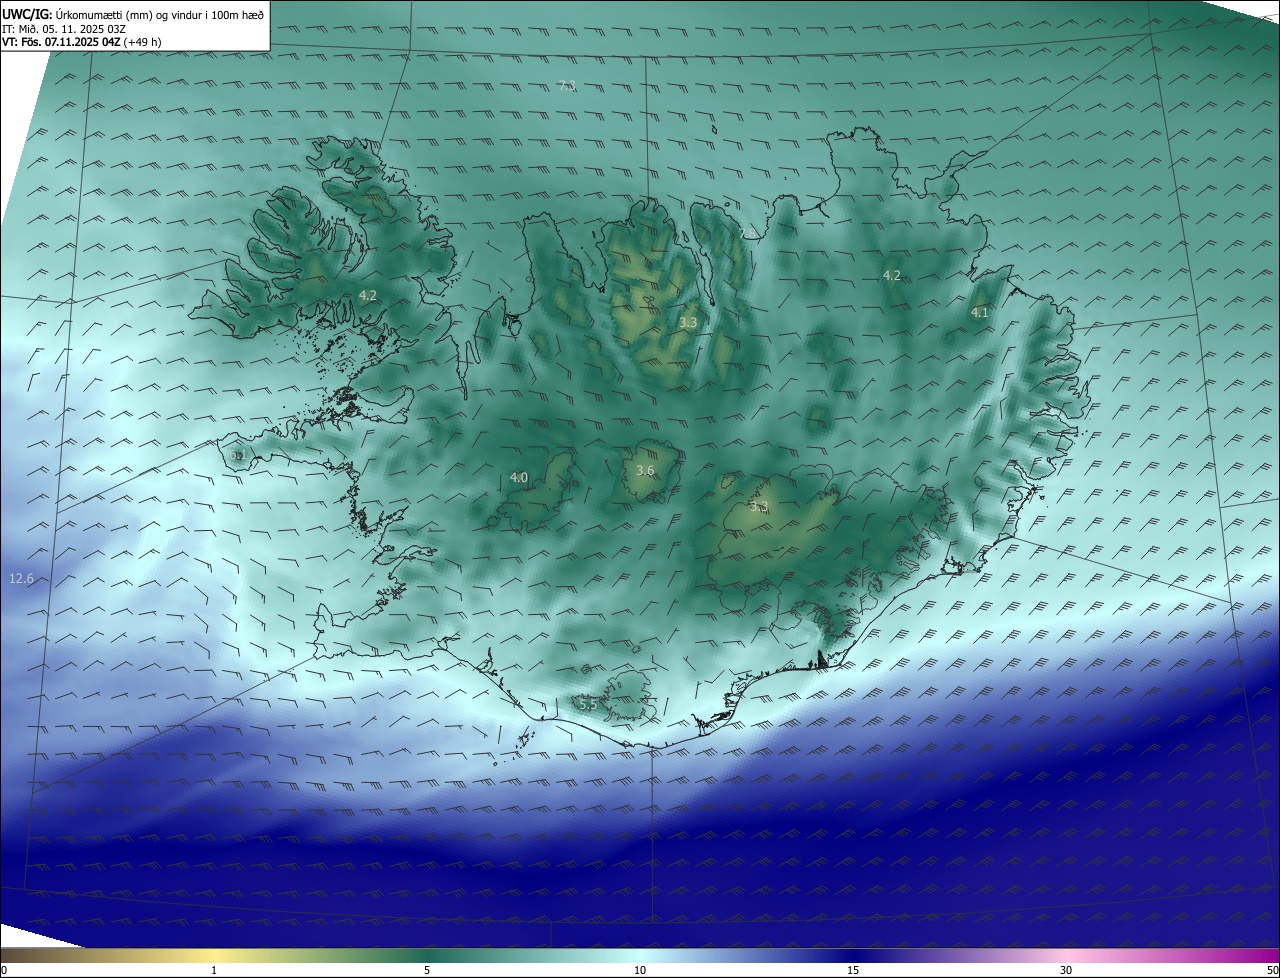
Task: Click the colorbar tick label '15'
Action: tap(853, 970)
